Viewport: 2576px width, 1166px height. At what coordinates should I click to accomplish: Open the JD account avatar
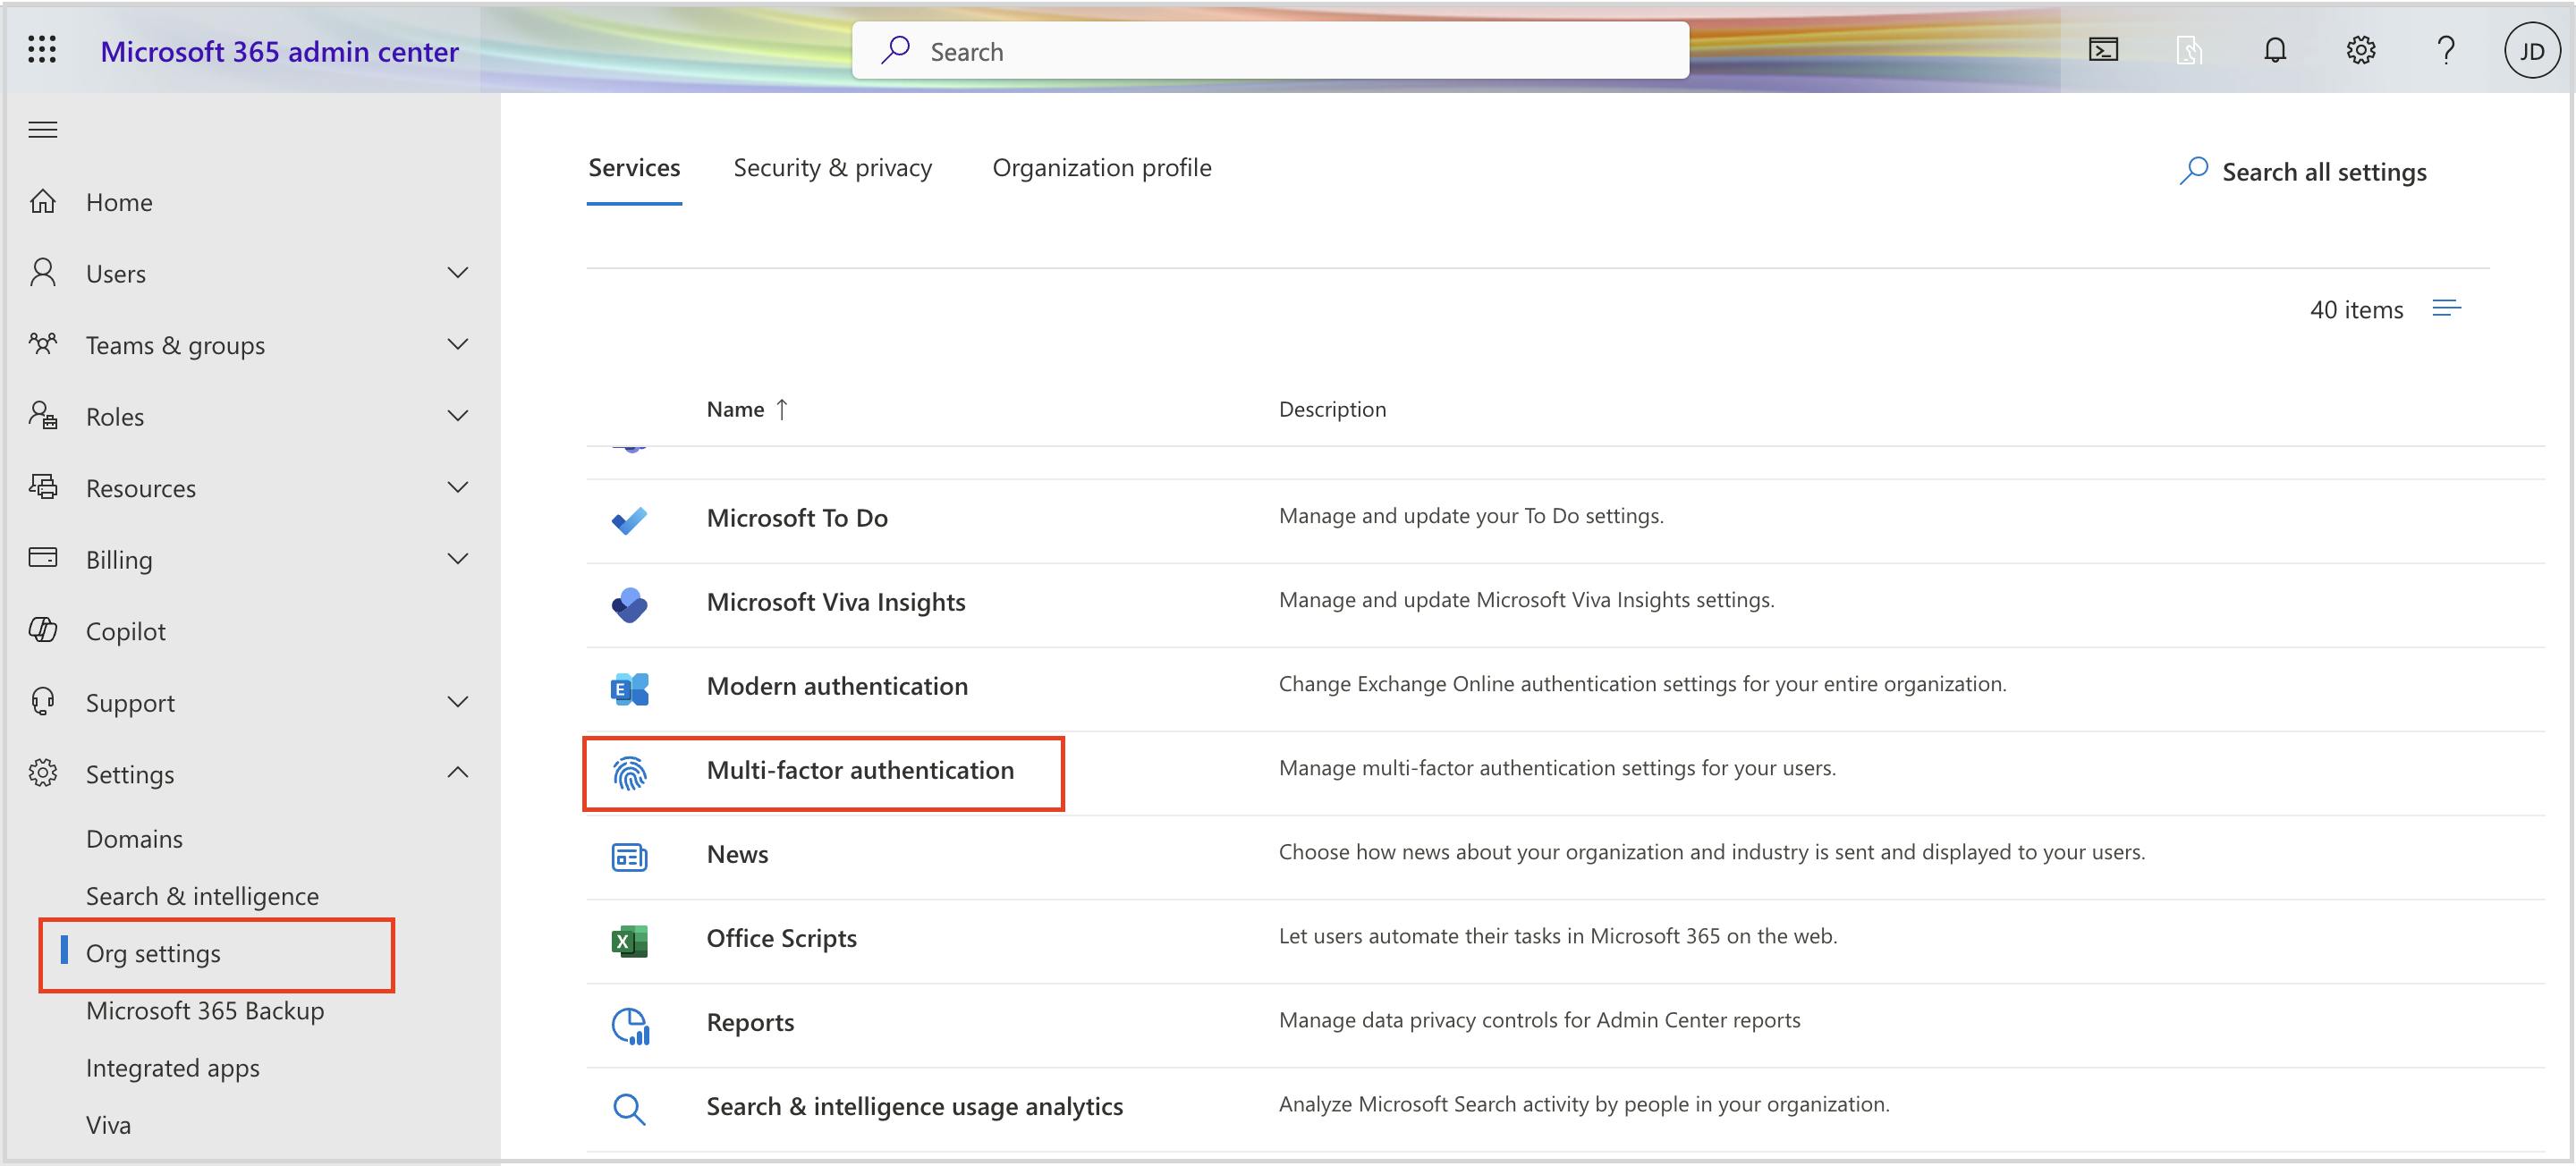click(x=2531, y=51)
